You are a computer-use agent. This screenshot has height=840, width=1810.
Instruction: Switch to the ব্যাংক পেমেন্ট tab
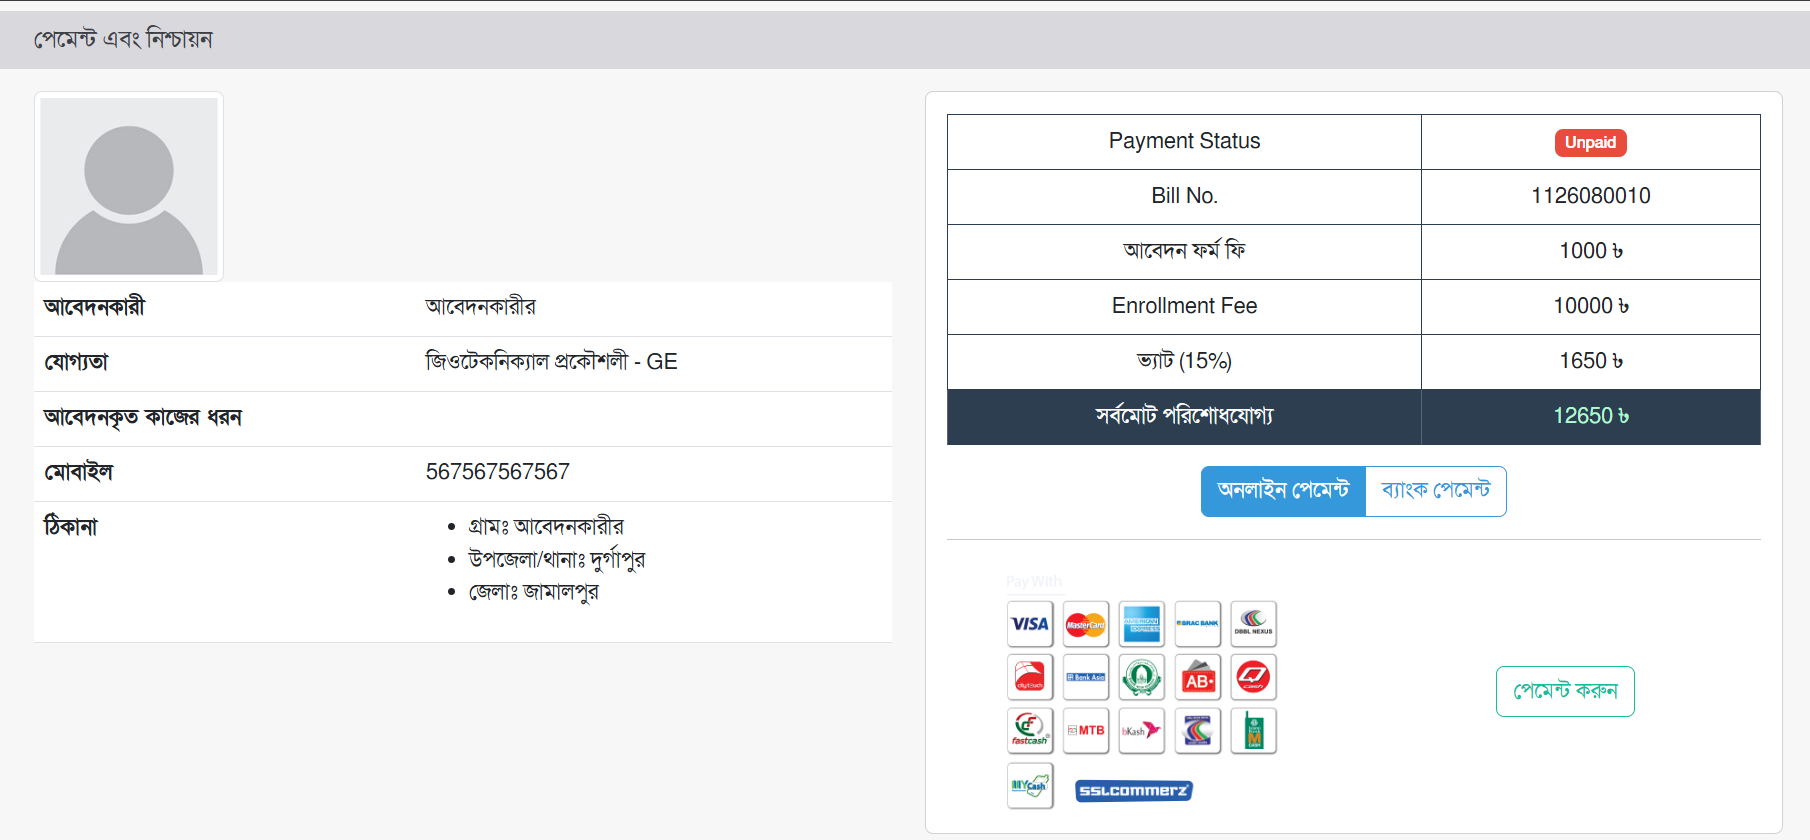coord(1436,491)
